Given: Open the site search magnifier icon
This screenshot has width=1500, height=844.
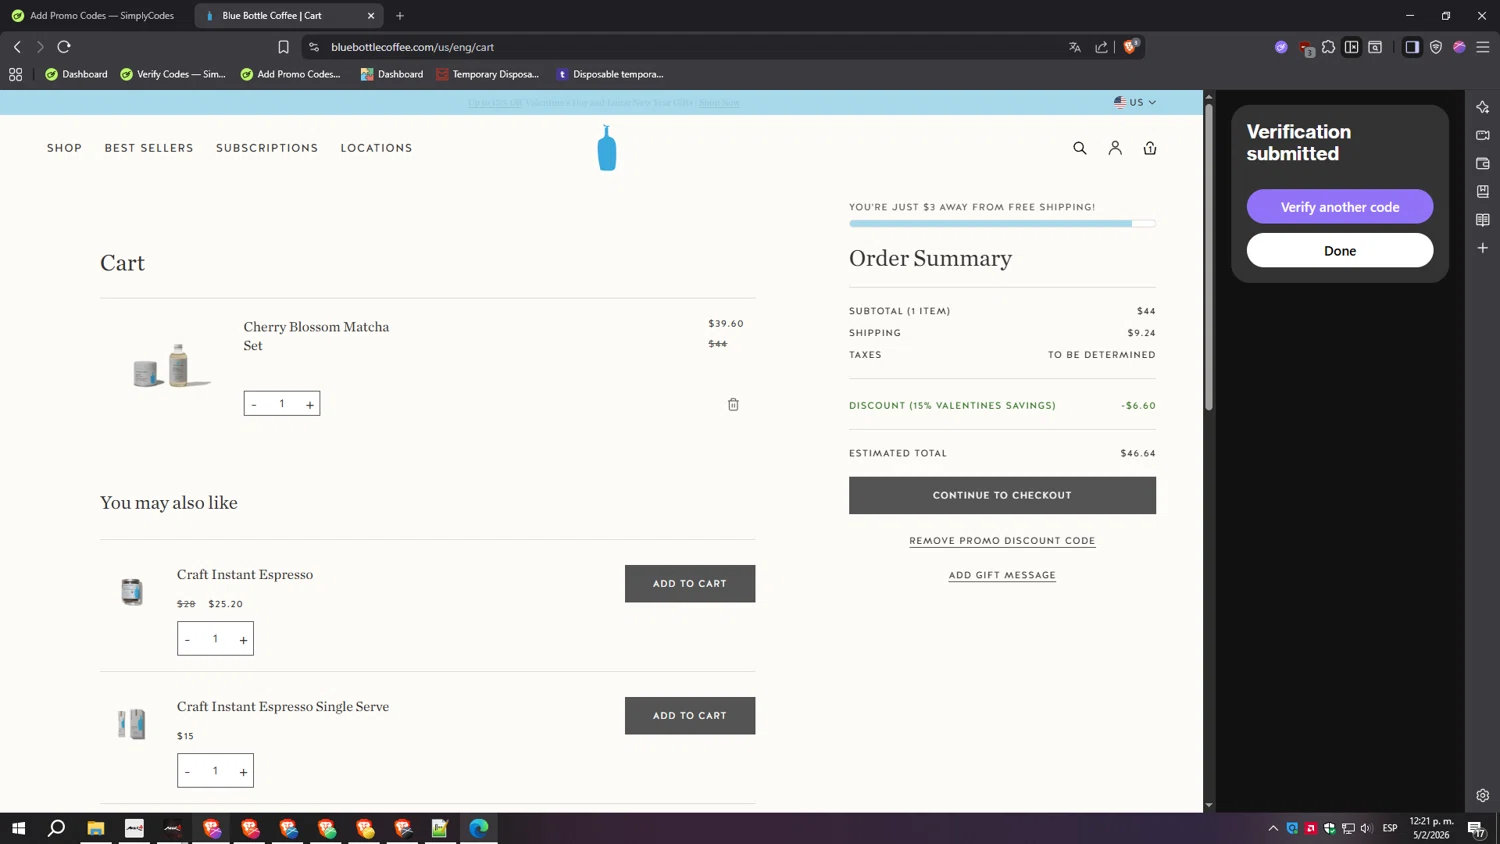Looking at the screenshot, I should click(x=1079, y=148).
